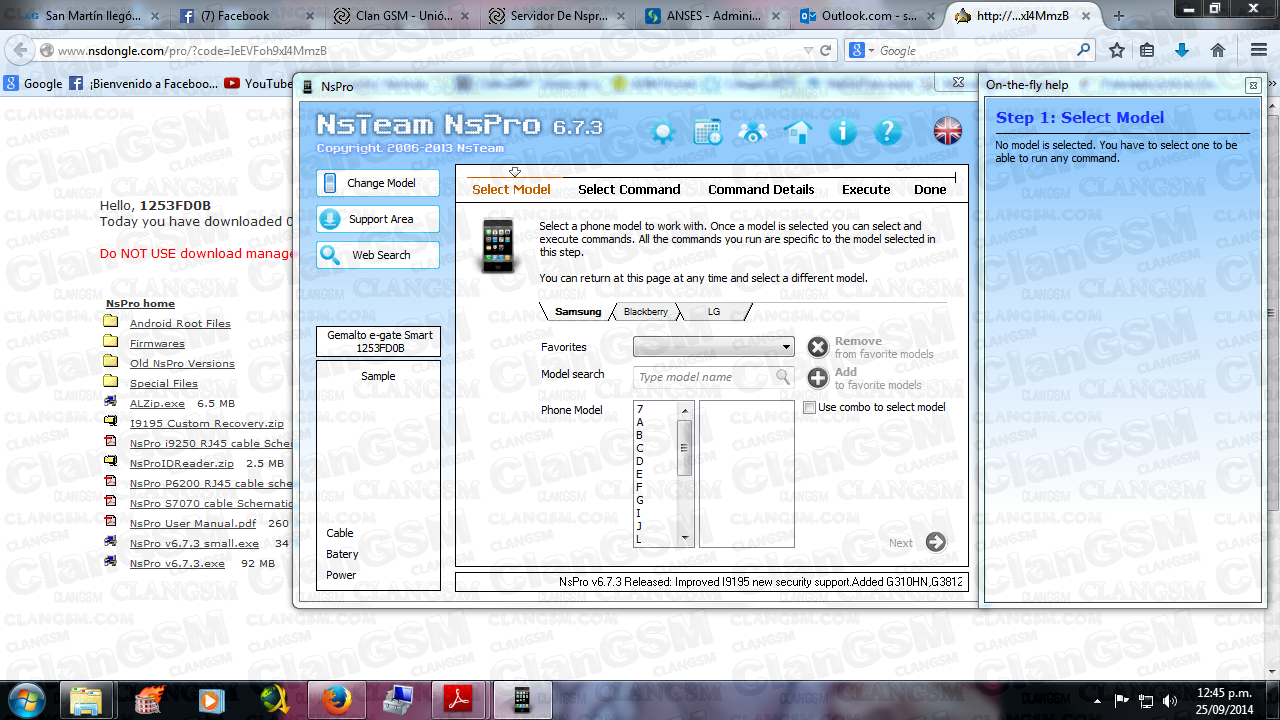The image size is (1280, 720).
Task: Open the info icon in NsPro header
Action: (x=843, y=131)
